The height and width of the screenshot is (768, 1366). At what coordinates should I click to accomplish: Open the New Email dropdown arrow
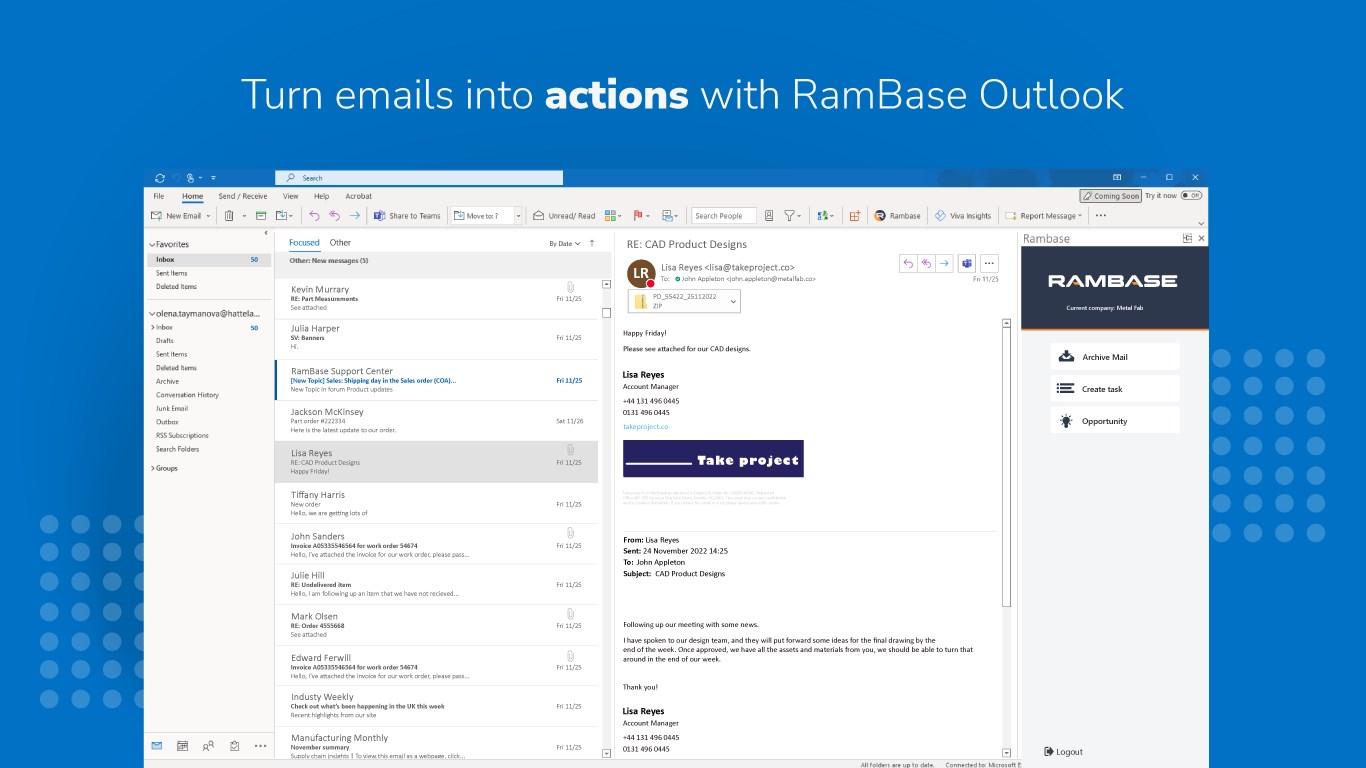[208, 216]
